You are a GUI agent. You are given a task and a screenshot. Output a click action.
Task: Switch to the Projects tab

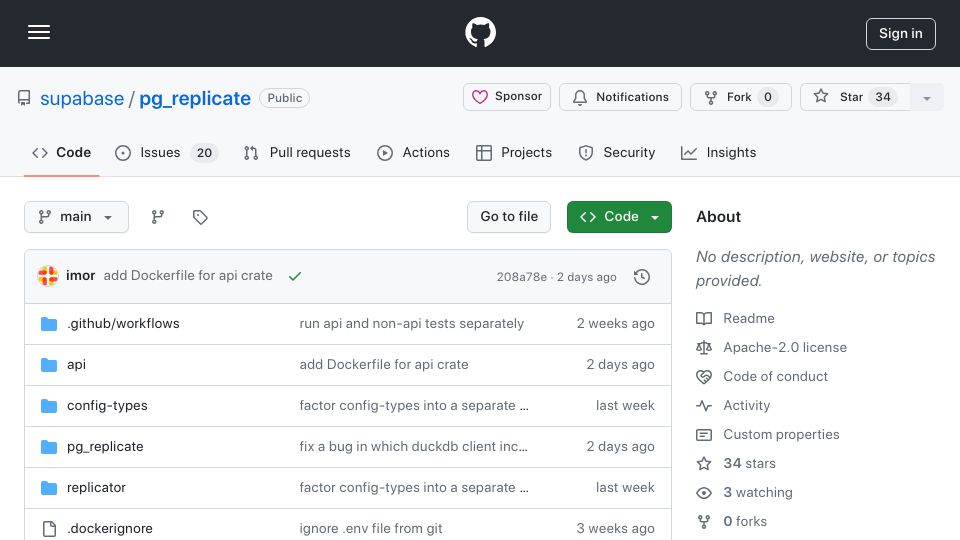point(514,152)
